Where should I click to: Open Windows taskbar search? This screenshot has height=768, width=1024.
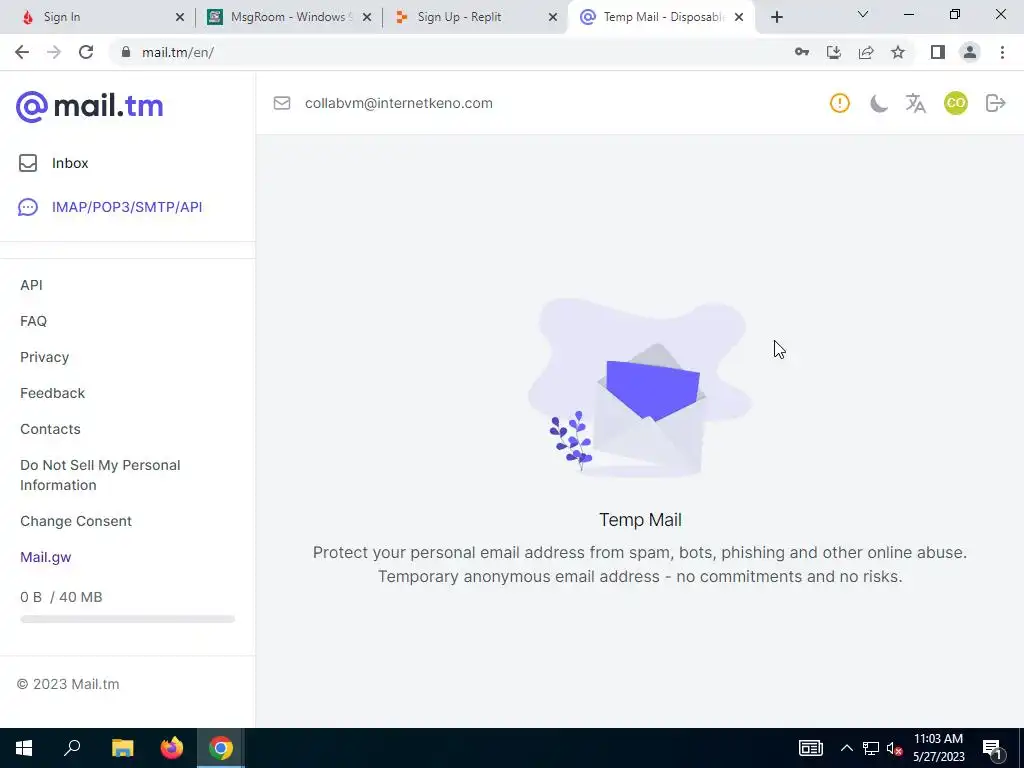pos(72,748)
